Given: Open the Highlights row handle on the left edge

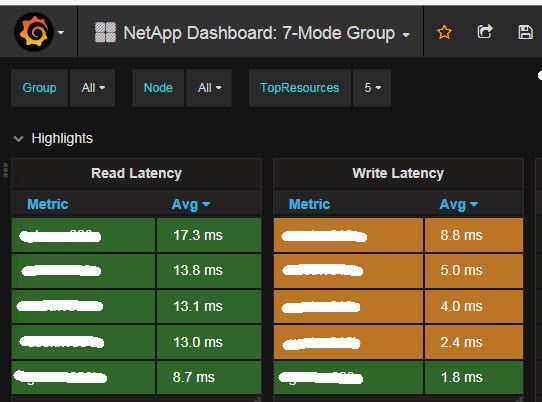Looking at the screenshot, I should tap(5, 170).
